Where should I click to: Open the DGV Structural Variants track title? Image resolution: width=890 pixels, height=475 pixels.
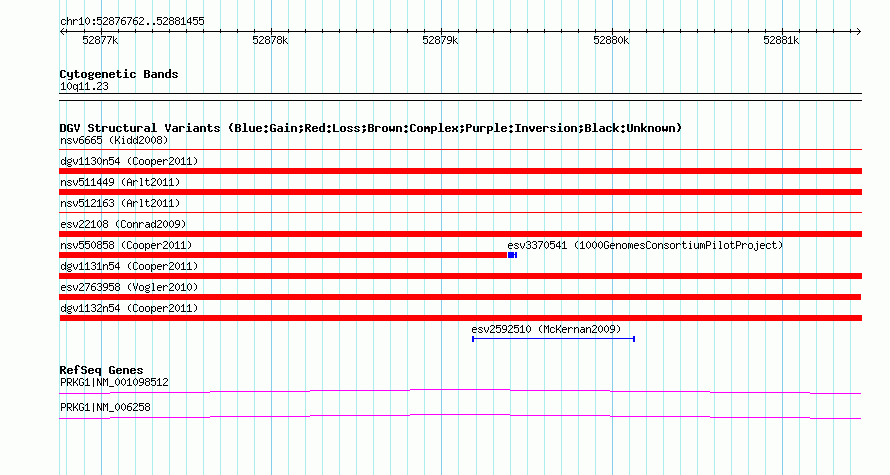pos(371,128)
